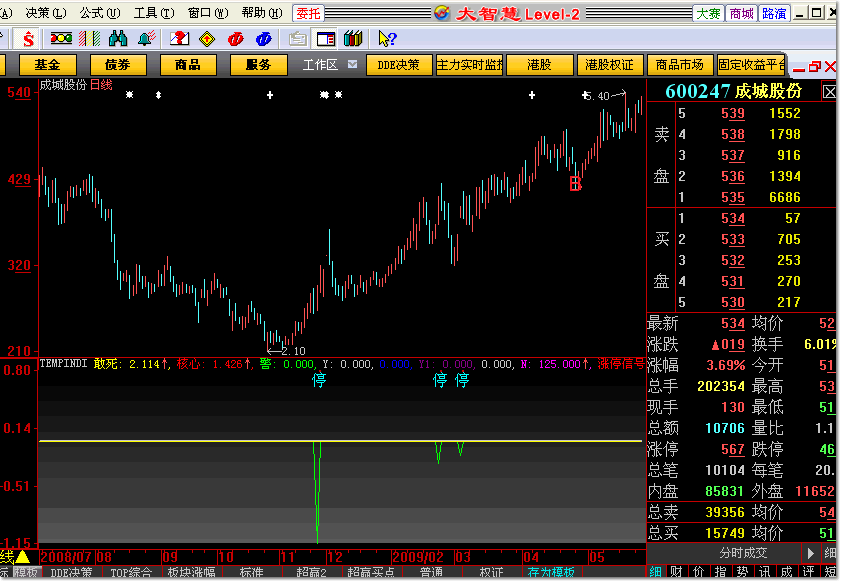Switch to the 超赢2 bottom tab

(311, 572)
